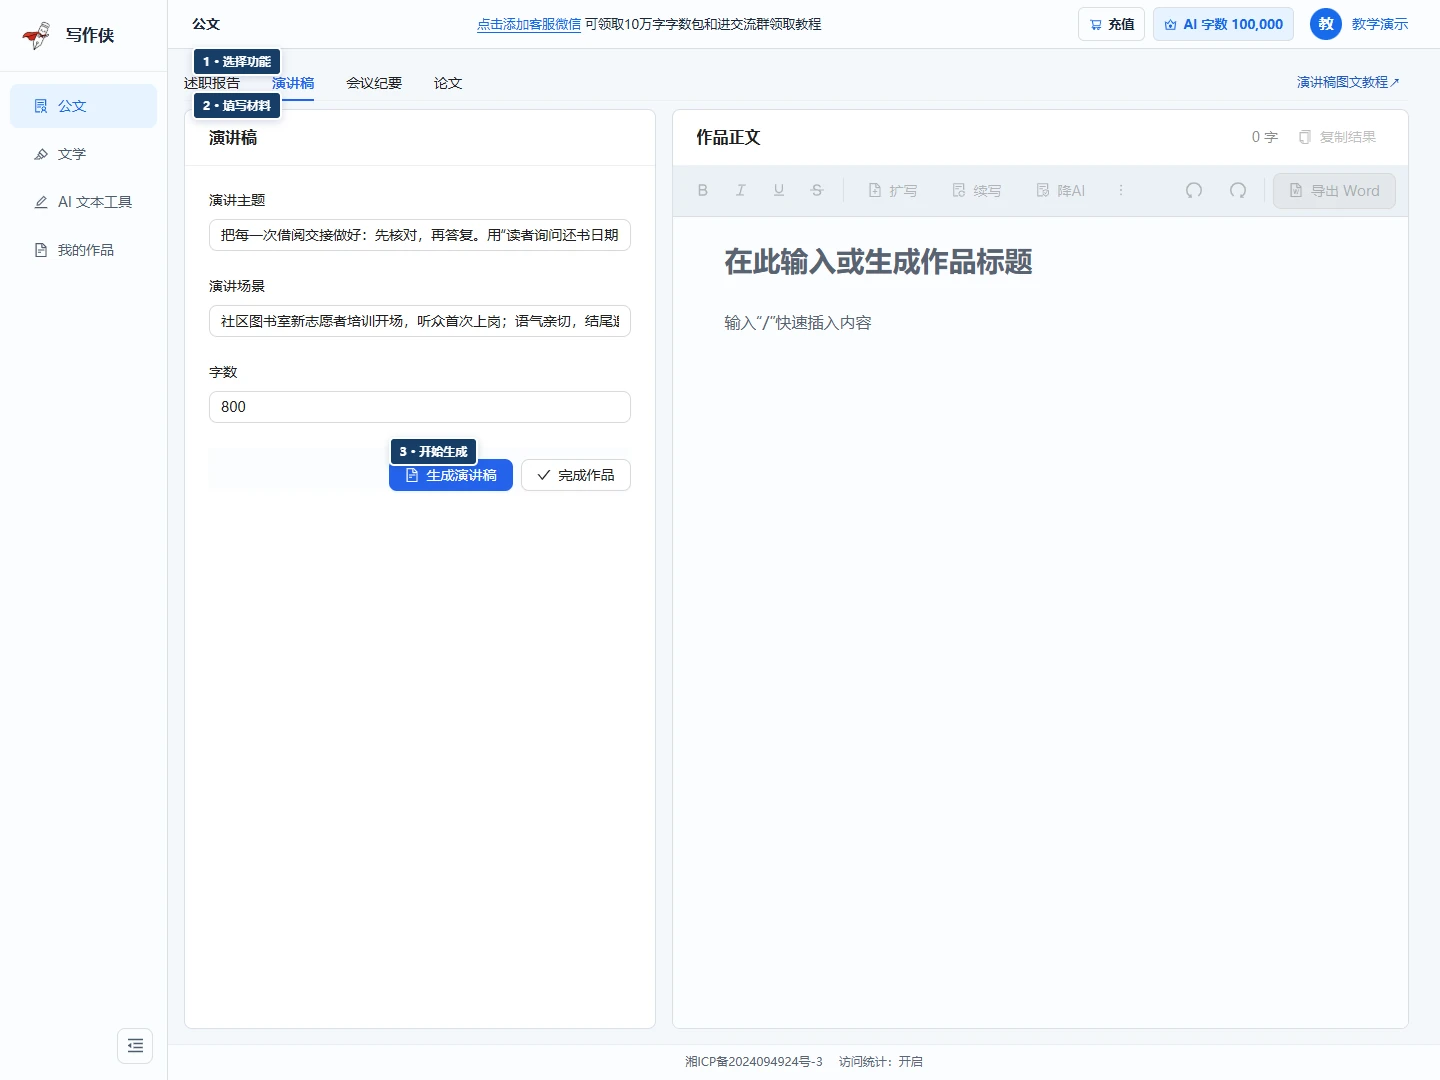Open the 点击添加客服微信 link
The height and width of the screenshot is (1080, 1440).
click(x=529, y=24)
